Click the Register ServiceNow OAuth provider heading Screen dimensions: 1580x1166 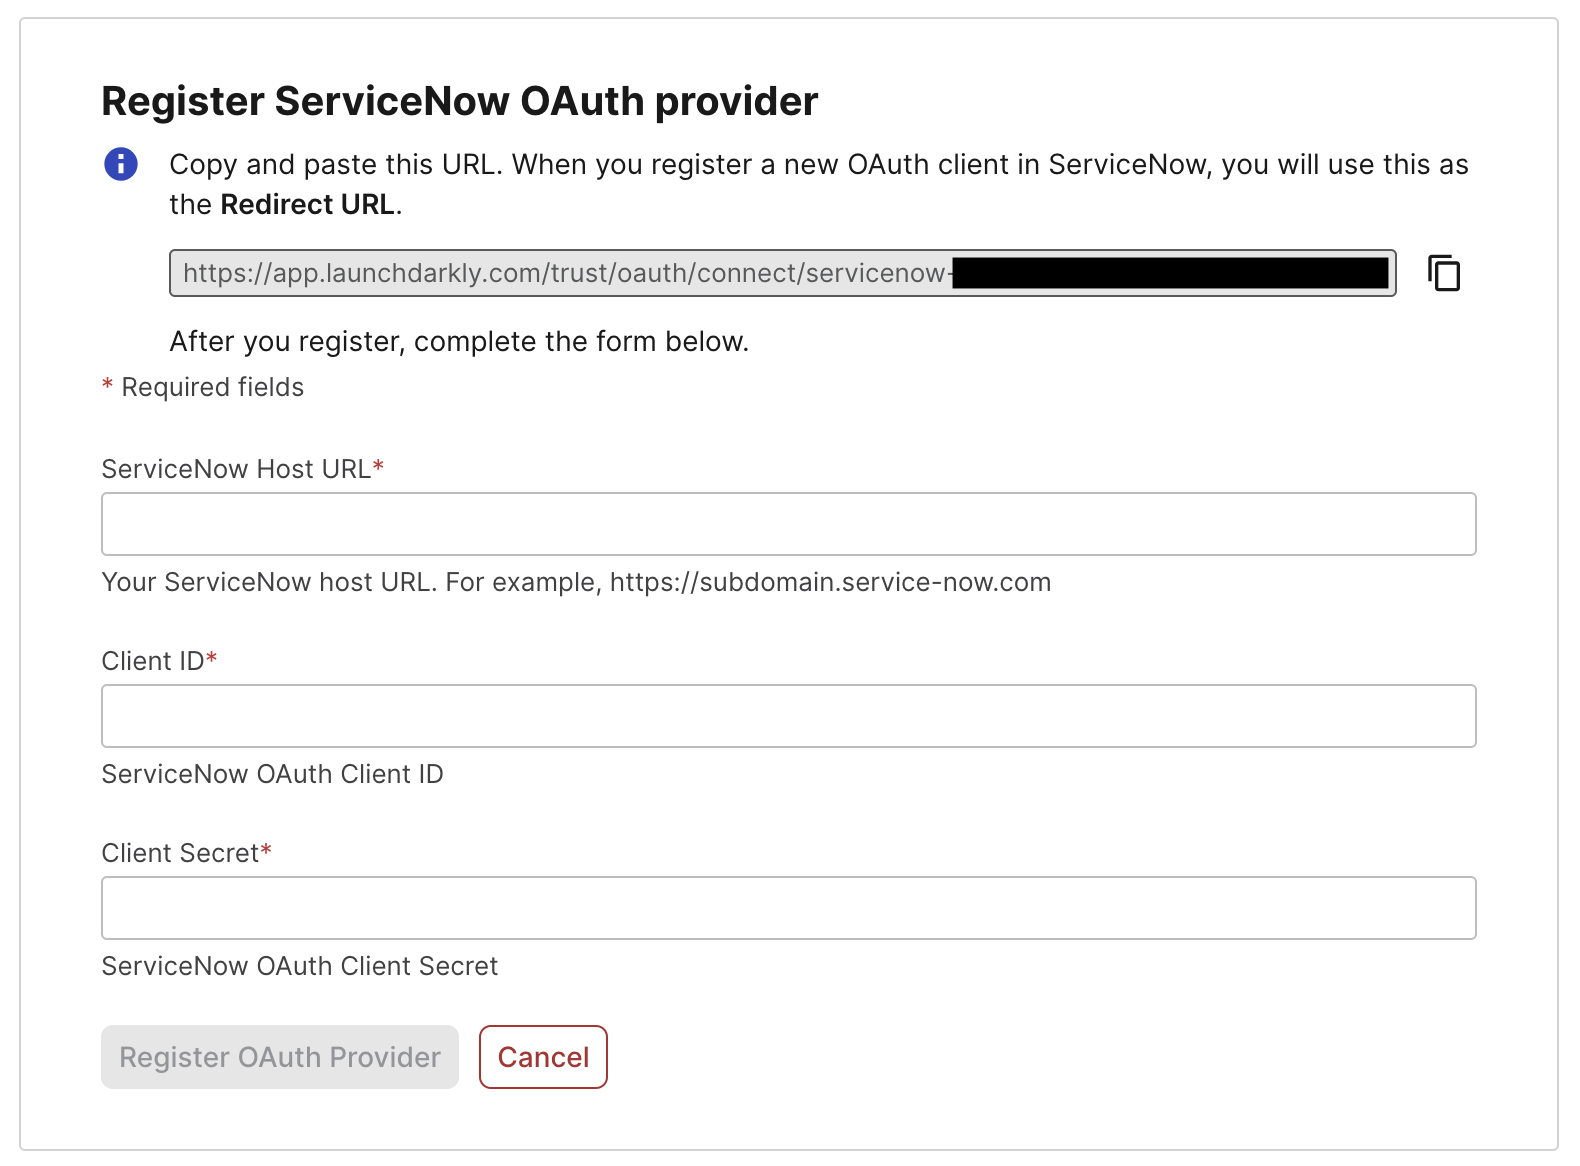pos(458,100)
